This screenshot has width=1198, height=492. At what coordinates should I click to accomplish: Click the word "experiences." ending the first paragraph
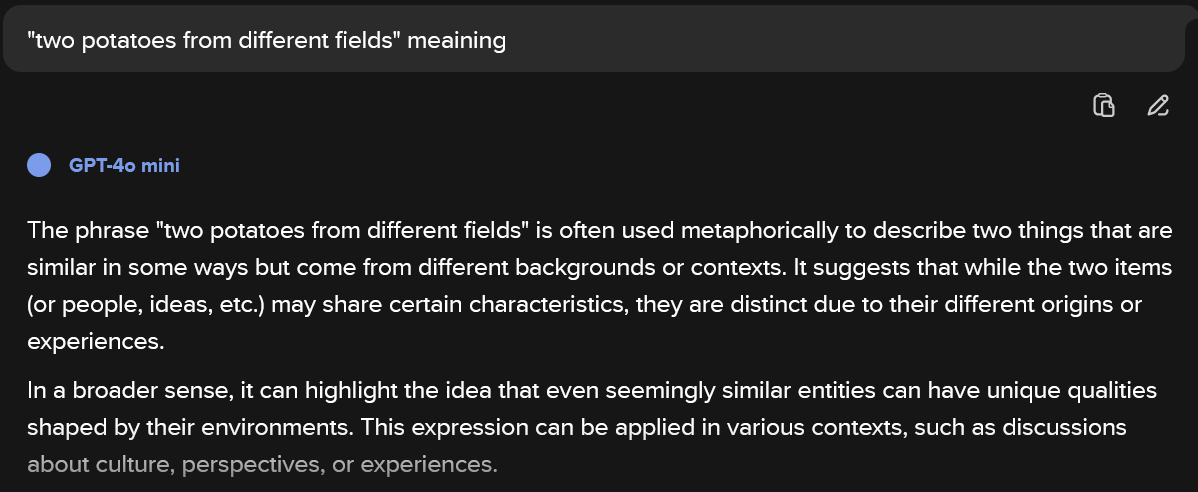[x=96, y=341]
